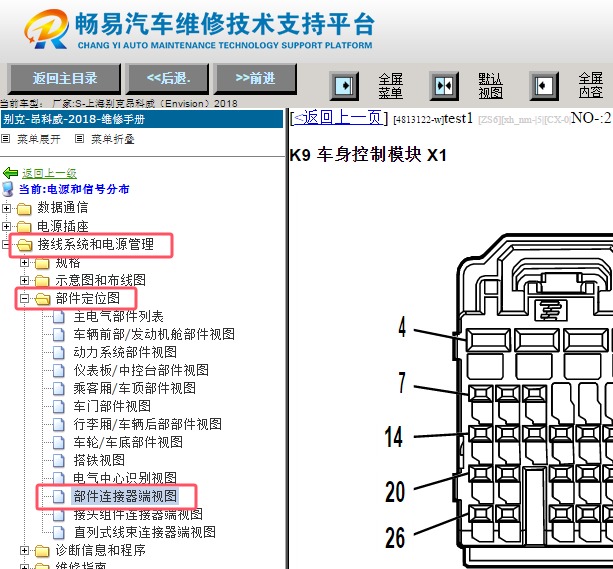Click the 电源插座 folder icon
The width and height of the screenshot is (613, 569).
pos(24,227)
